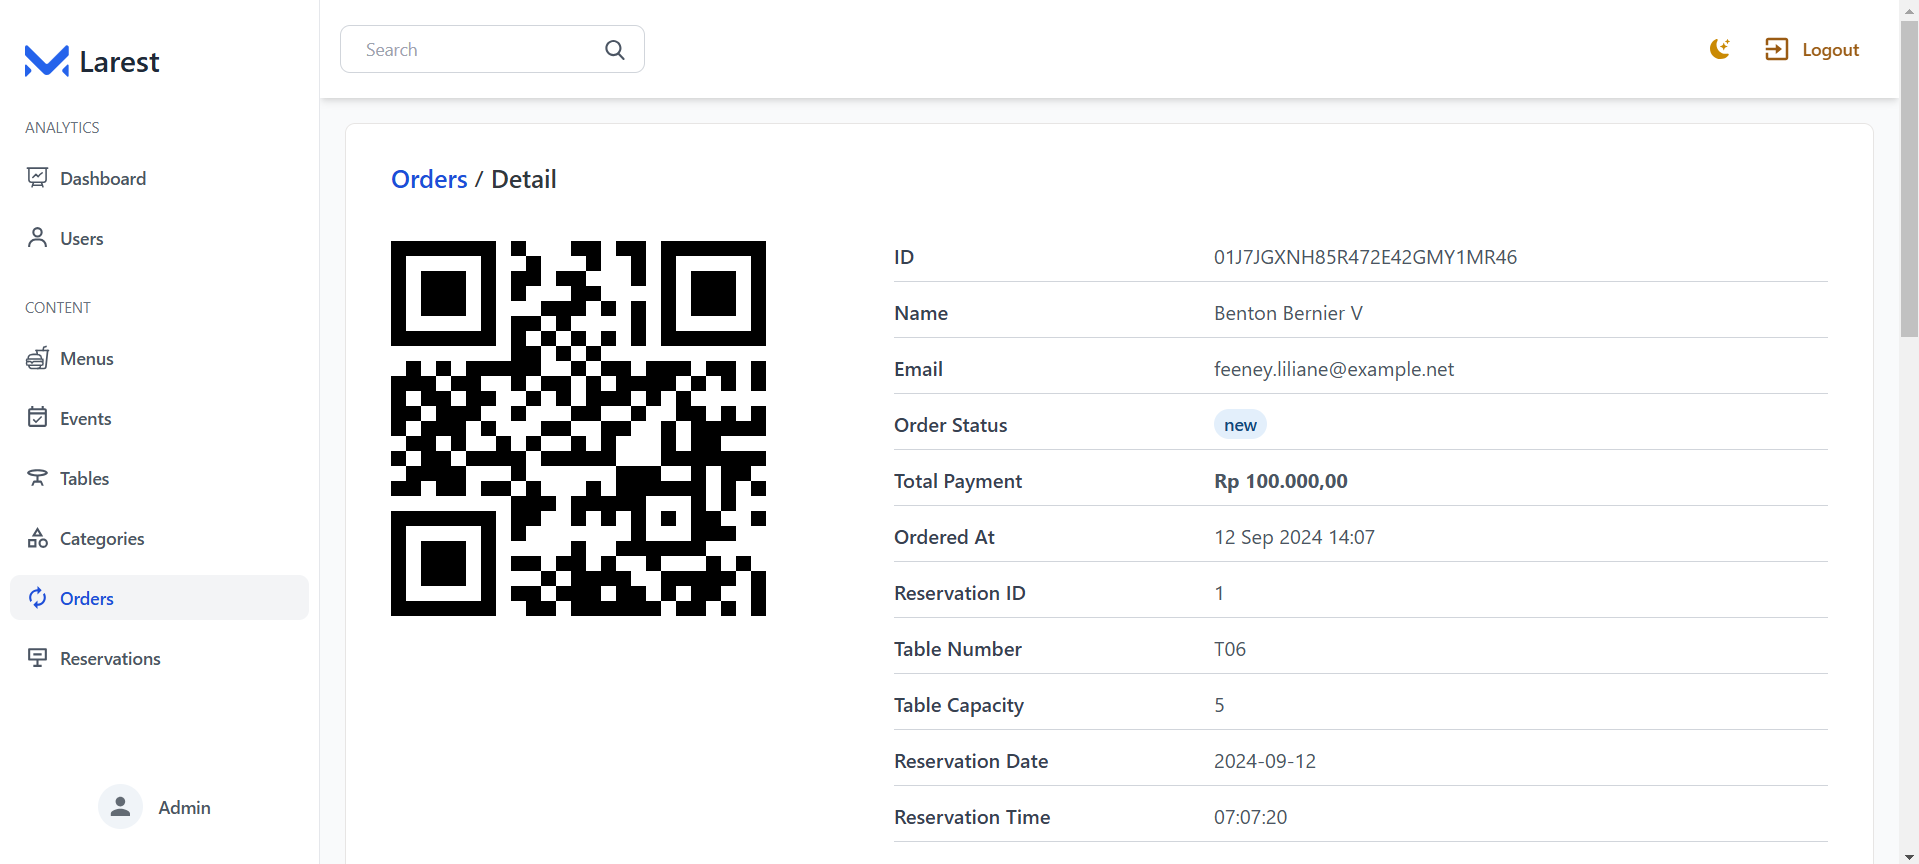Focus the Search input field
This screenshot has width=1919, height=864.
click(x=475, y=50)
